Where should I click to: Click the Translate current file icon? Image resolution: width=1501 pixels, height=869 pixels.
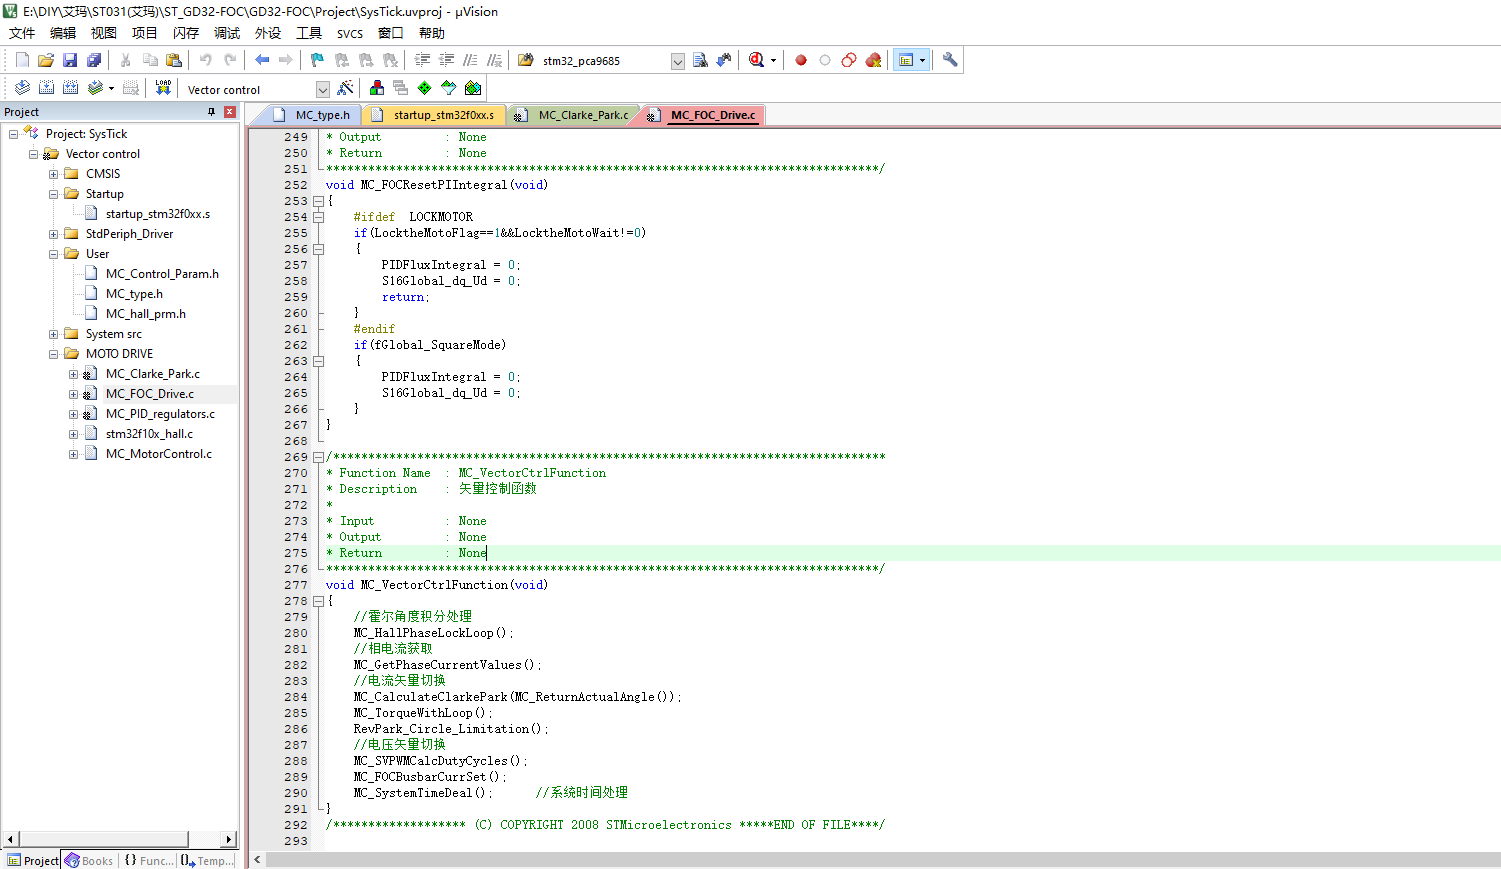[22, 88]
